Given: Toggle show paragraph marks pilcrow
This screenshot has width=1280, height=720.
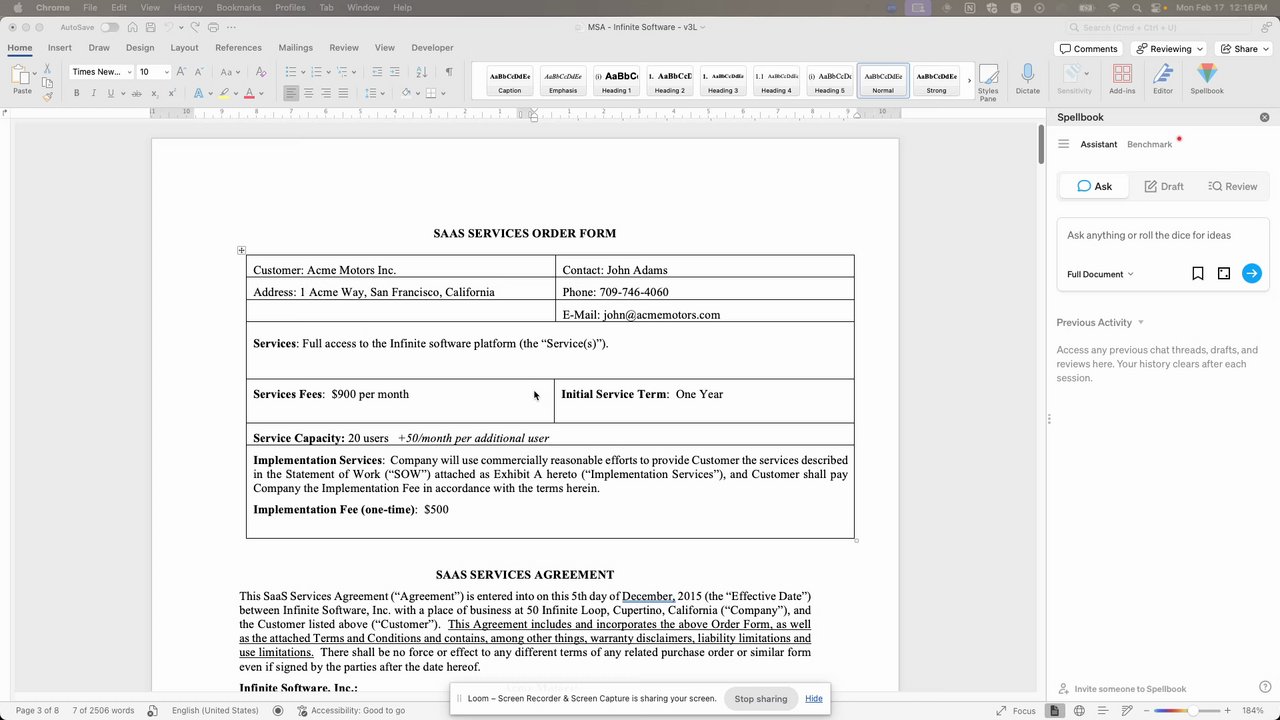Looking at the screenshot, I should [x=449, y=72].
